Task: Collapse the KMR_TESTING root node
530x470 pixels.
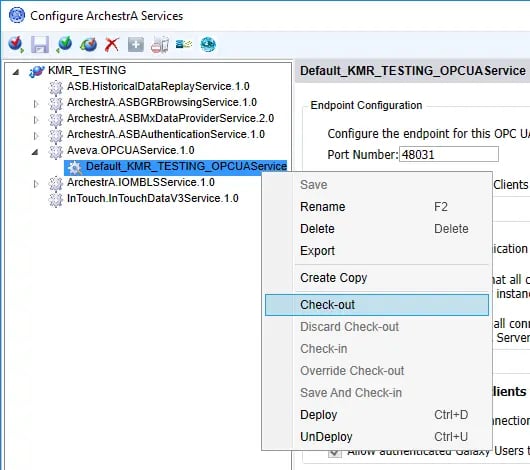Action: click(x=16, y=72)
